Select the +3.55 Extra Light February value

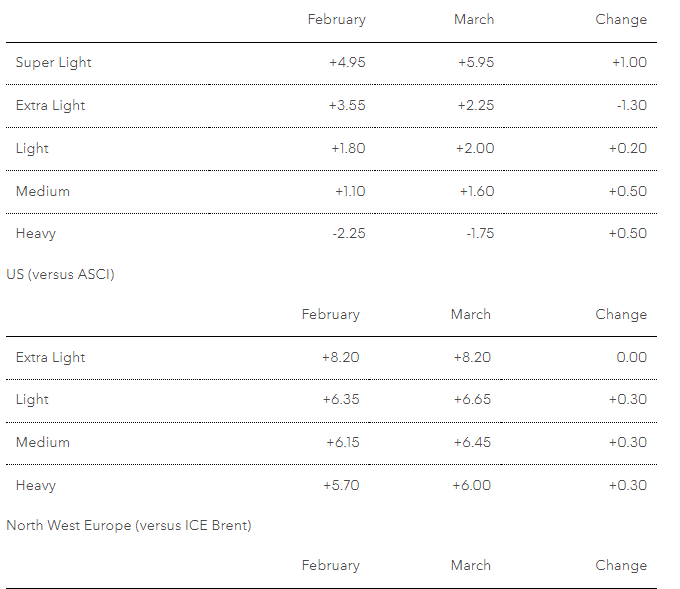coord(347,105)
